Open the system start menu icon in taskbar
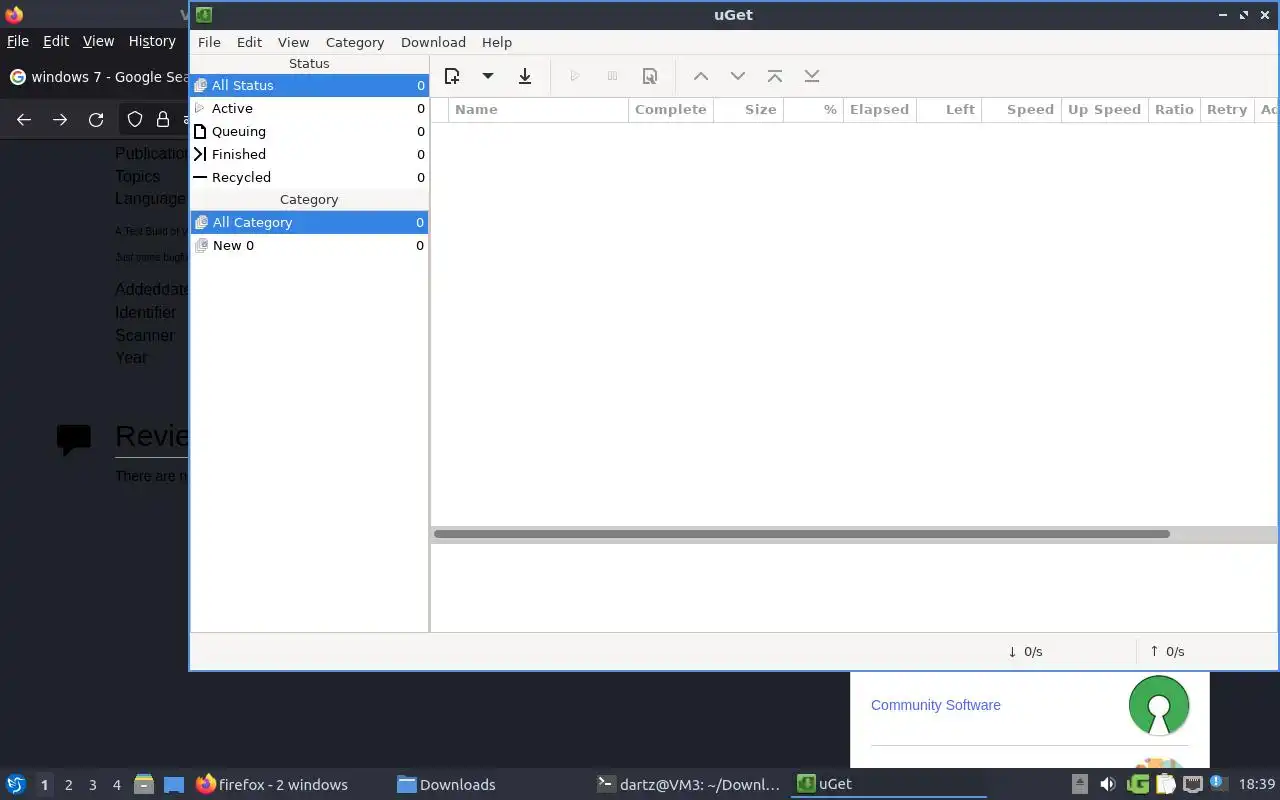Screen dimensions: 1280x800 pyautogui.click(x=16, y=784)
